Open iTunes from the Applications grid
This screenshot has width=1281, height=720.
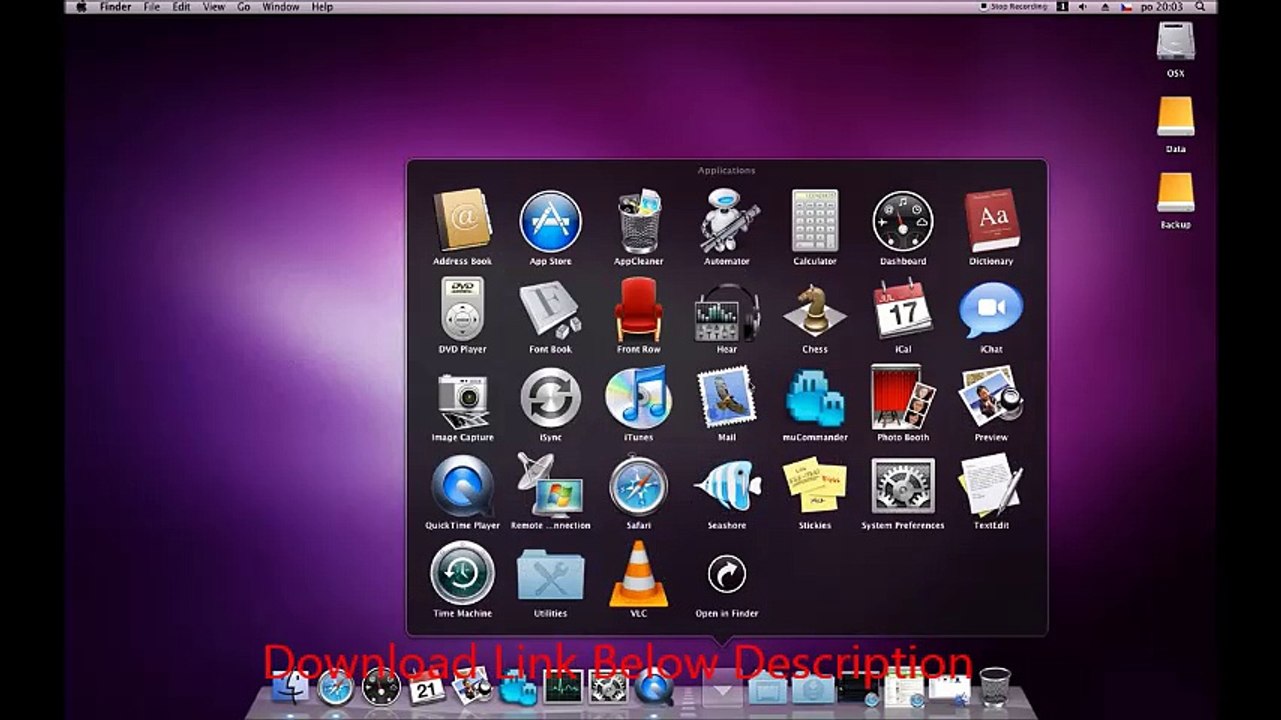[x=638, y=397]
